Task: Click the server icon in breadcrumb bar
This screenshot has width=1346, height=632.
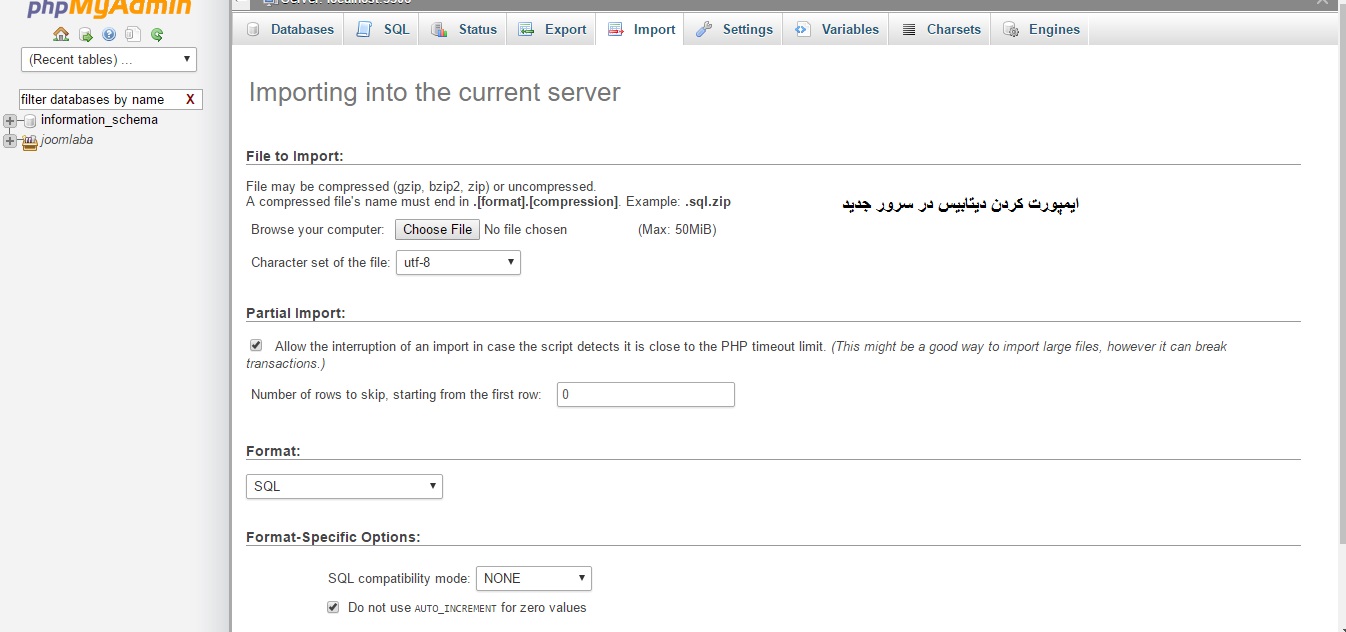Action: coord(269,3)
